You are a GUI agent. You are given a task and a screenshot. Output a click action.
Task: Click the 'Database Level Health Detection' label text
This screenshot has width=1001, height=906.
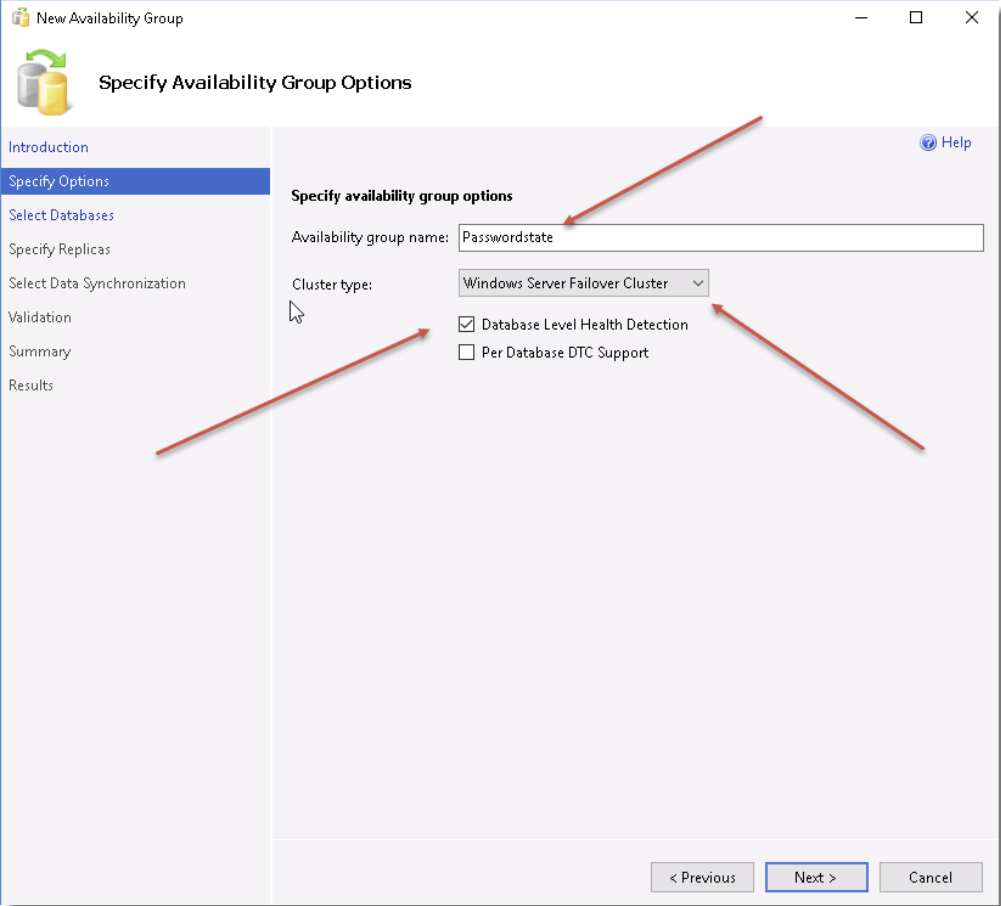pyautogui.click(x=585, y=324)
